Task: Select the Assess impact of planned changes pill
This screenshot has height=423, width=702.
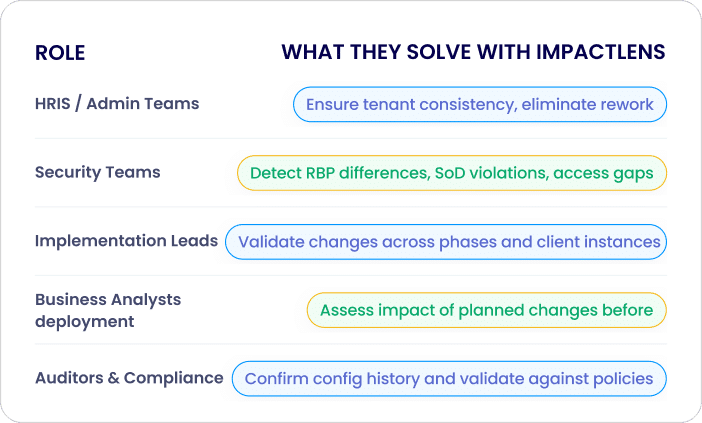Action: pos(487,310)
